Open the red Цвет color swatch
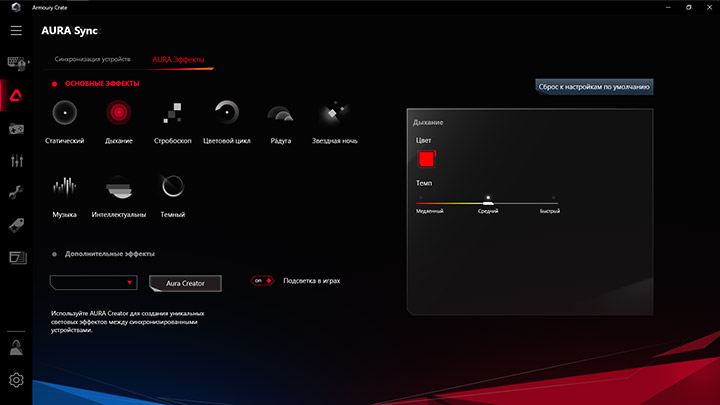The width and height of the screenshot is (720, 405). 426,159
